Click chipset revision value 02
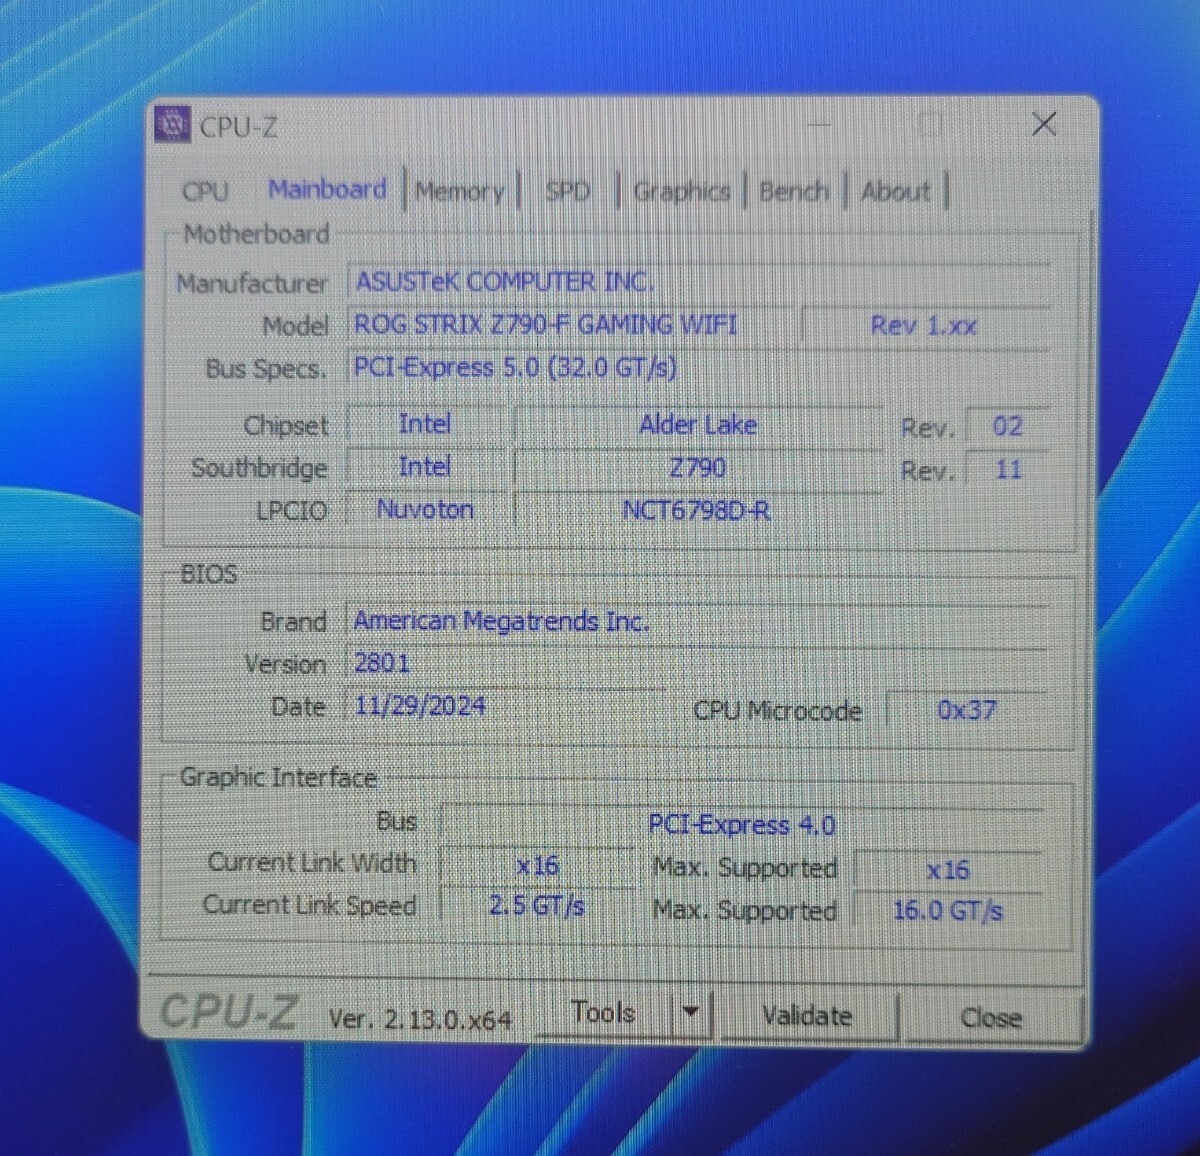Viewport: 1200px width, 1156px height. click(1008, 427)
